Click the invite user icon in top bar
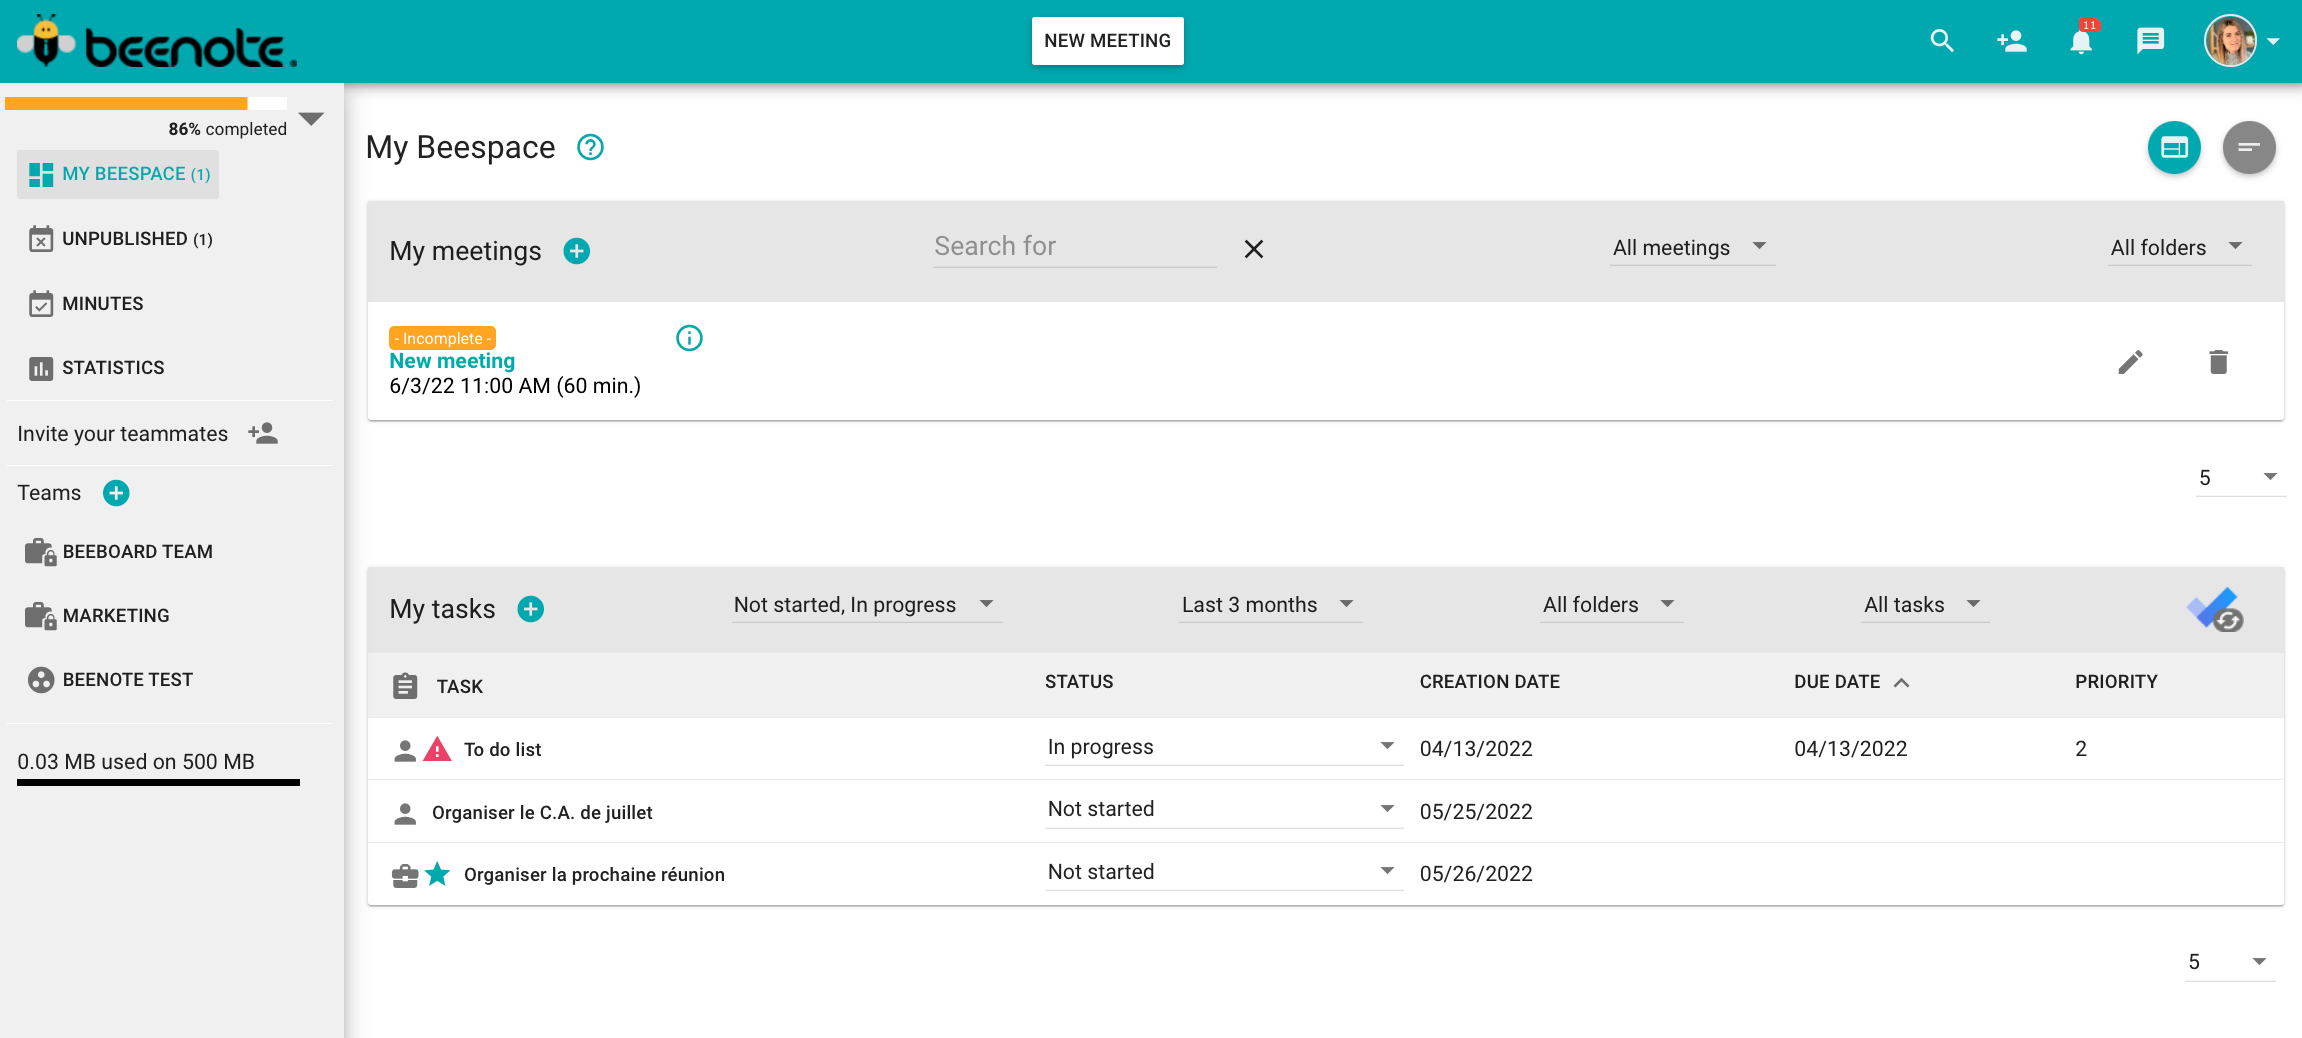This screenshot has width=2302, height=1038. click(x=2011, y=41)
